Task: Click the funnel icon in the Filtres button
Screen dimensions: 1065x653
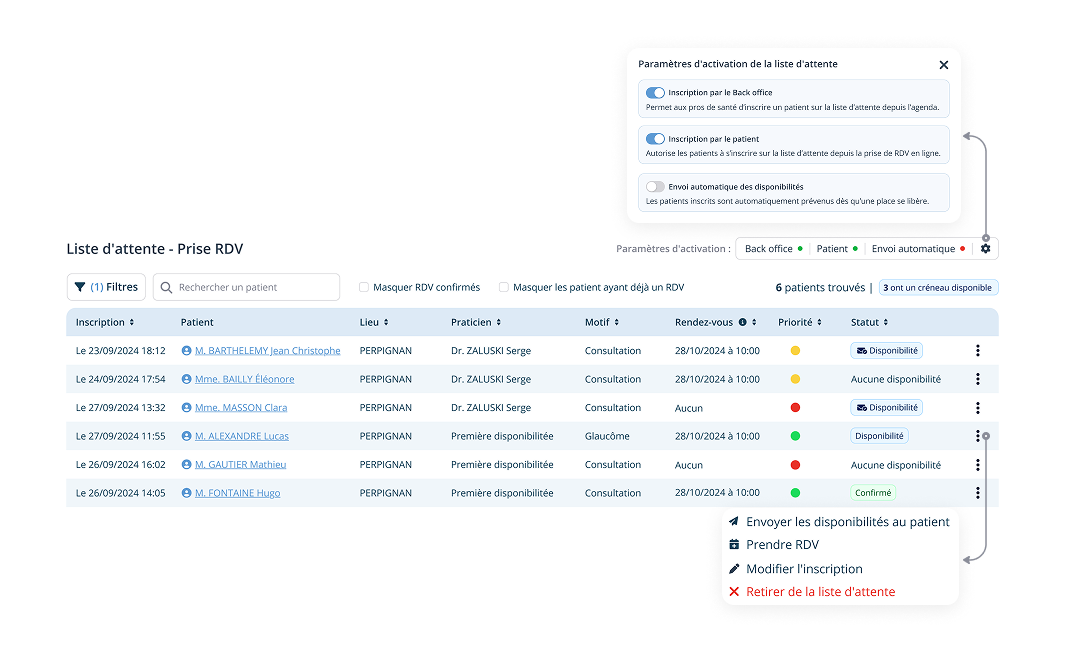Action: (x=80, y=287)
